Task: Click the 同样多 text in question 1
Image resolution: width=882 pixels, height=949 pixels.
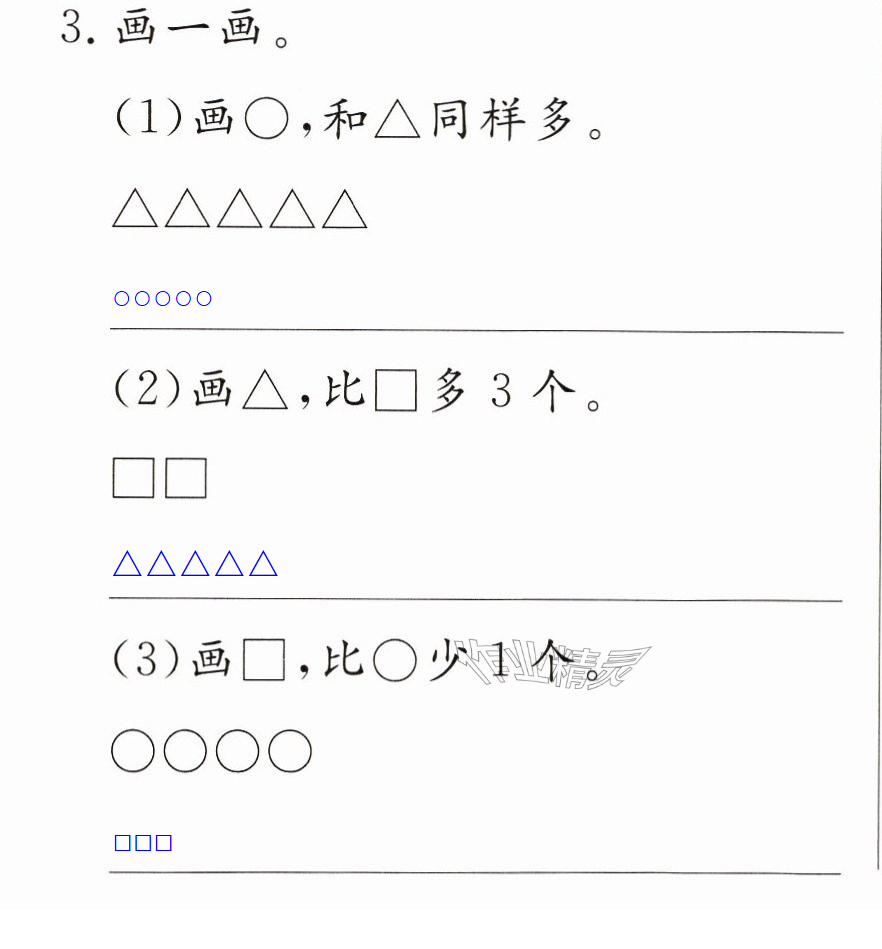Action: click(502, 119)
